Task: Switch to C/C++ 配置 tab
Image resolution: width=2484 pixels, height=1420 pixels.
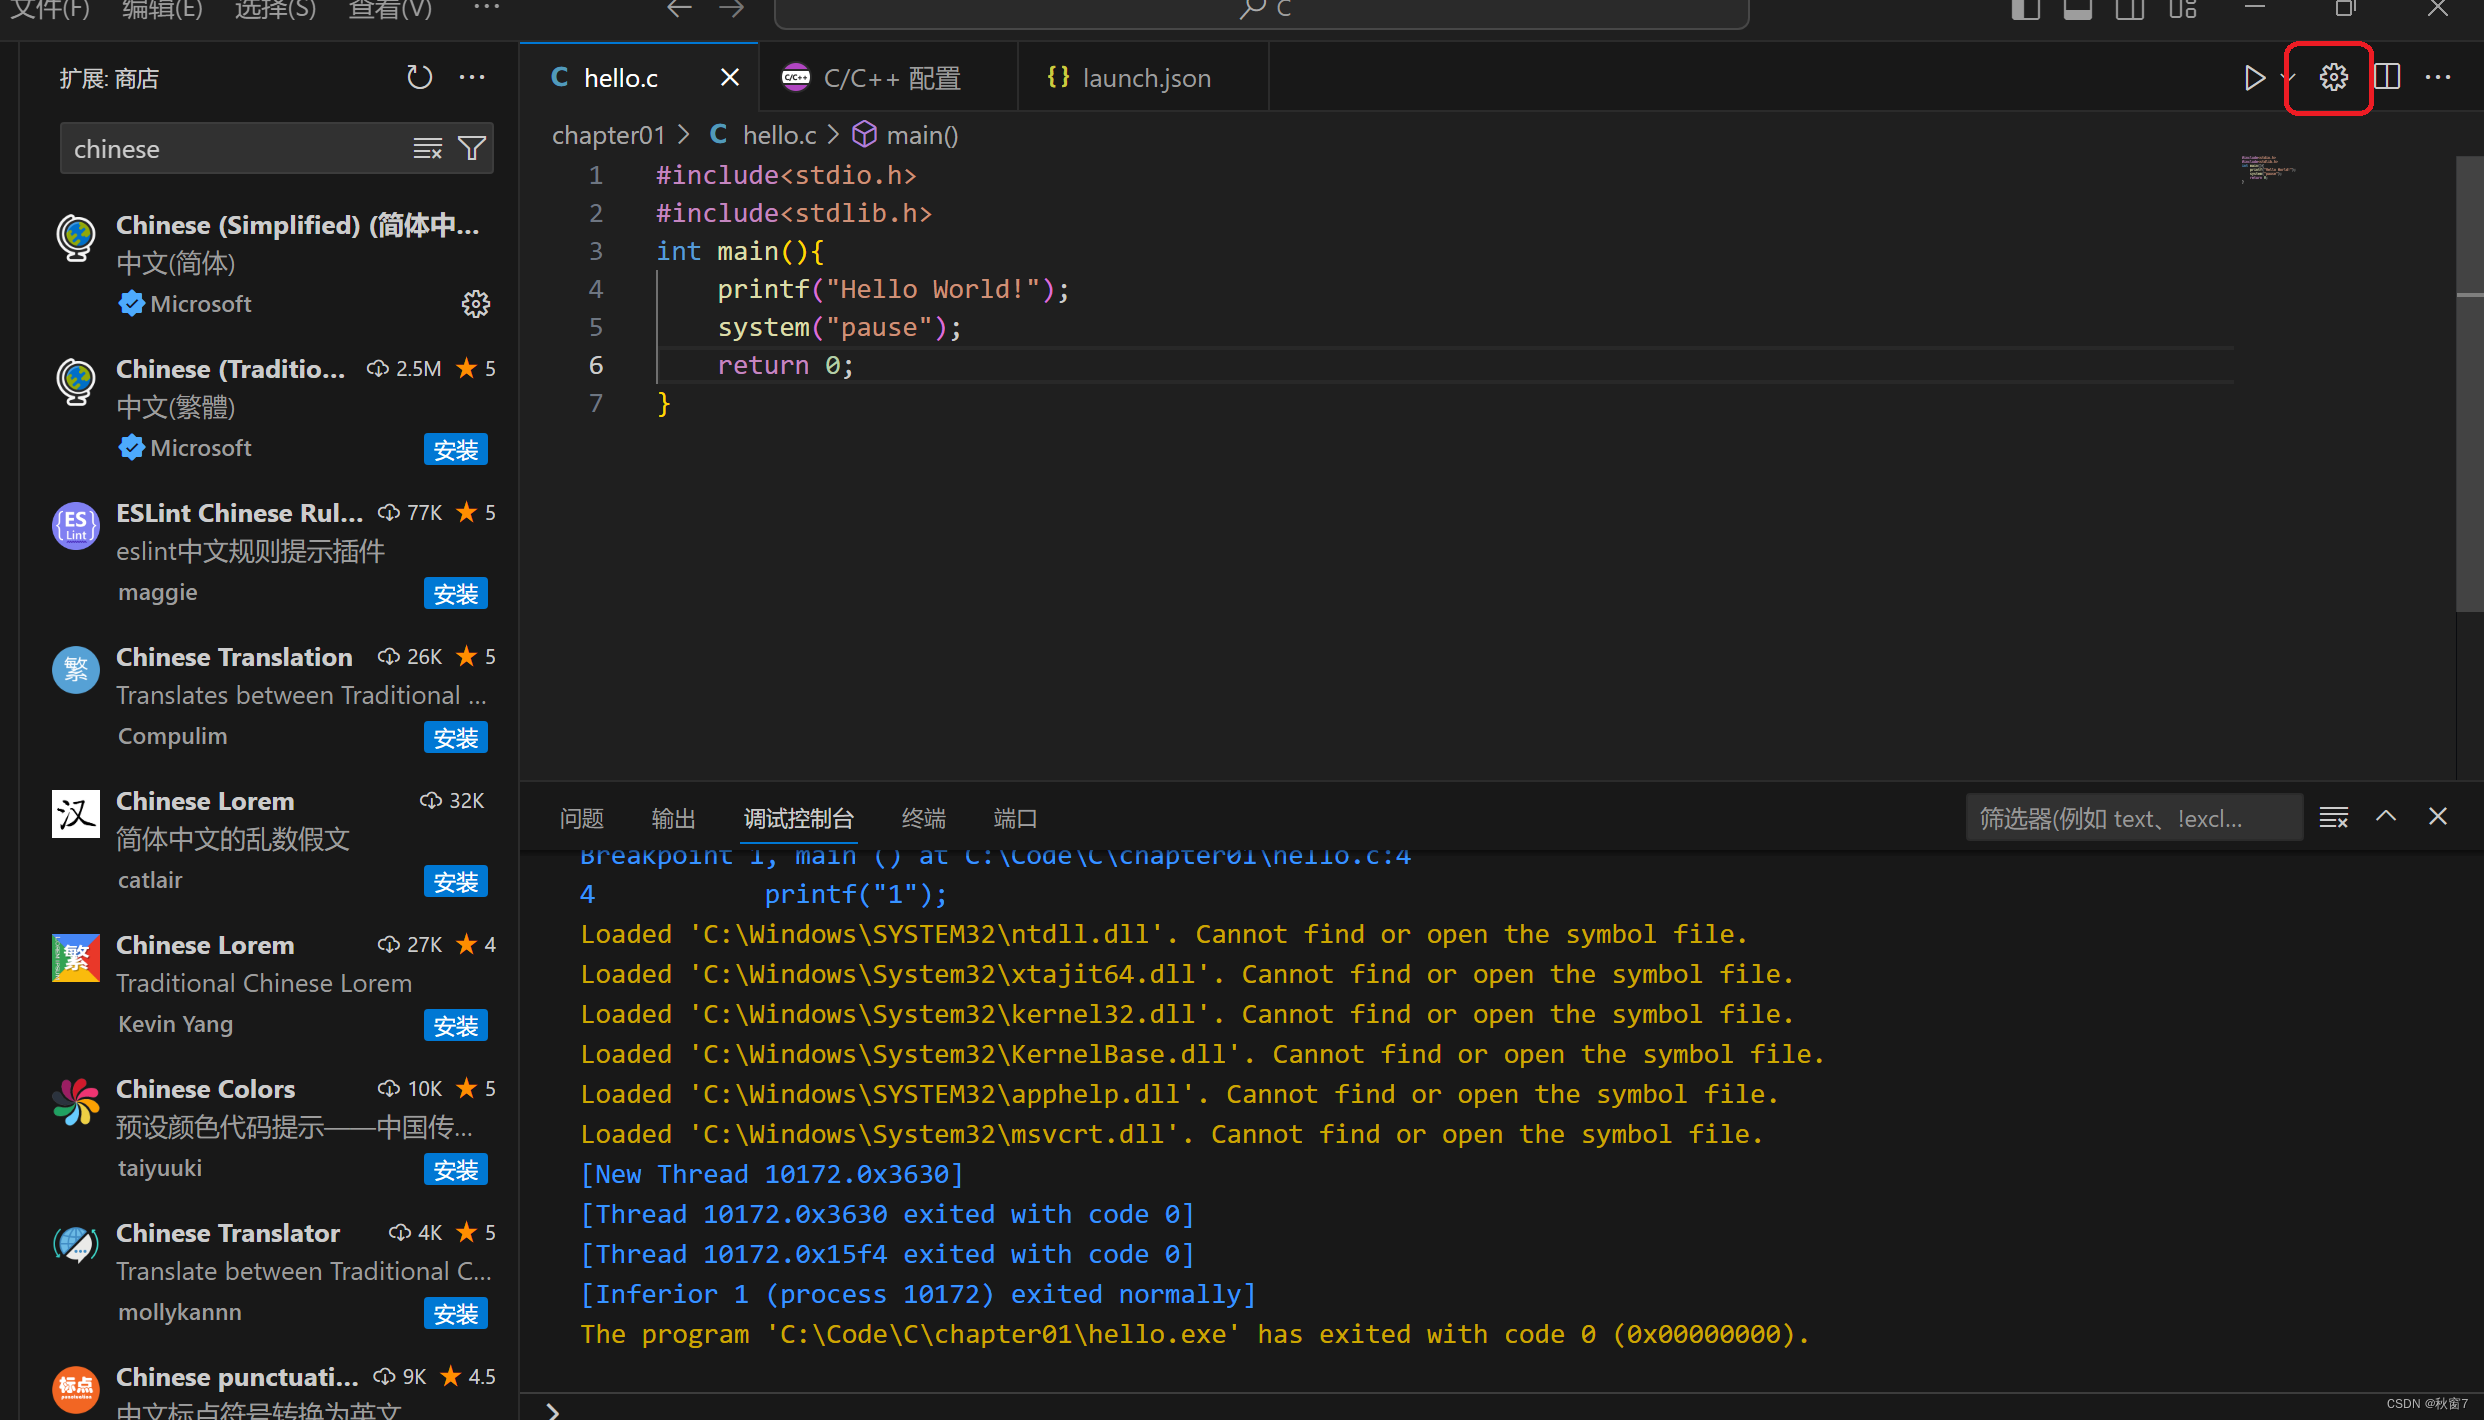Action: point(888,78)
